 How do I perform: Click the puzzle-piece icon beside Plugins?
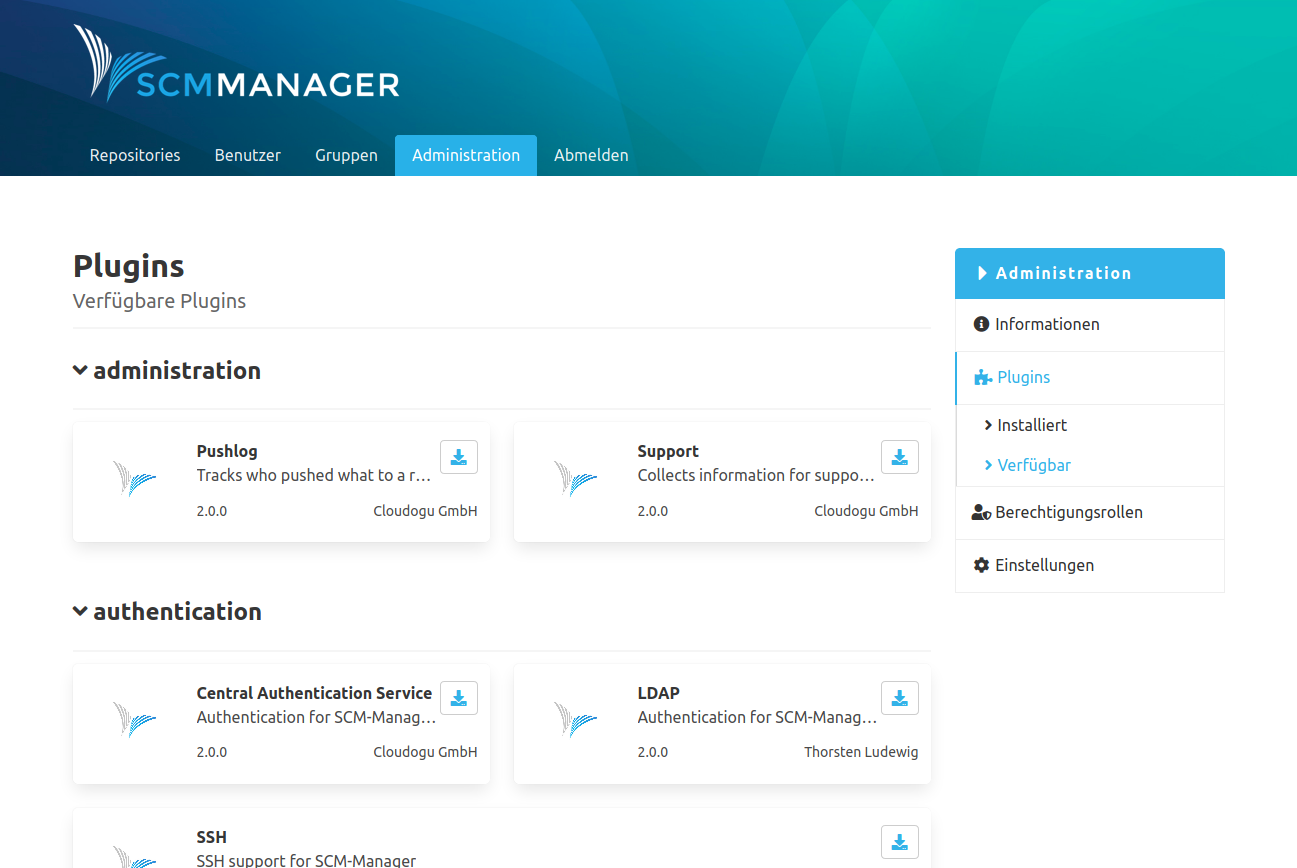tap(981, 377)
